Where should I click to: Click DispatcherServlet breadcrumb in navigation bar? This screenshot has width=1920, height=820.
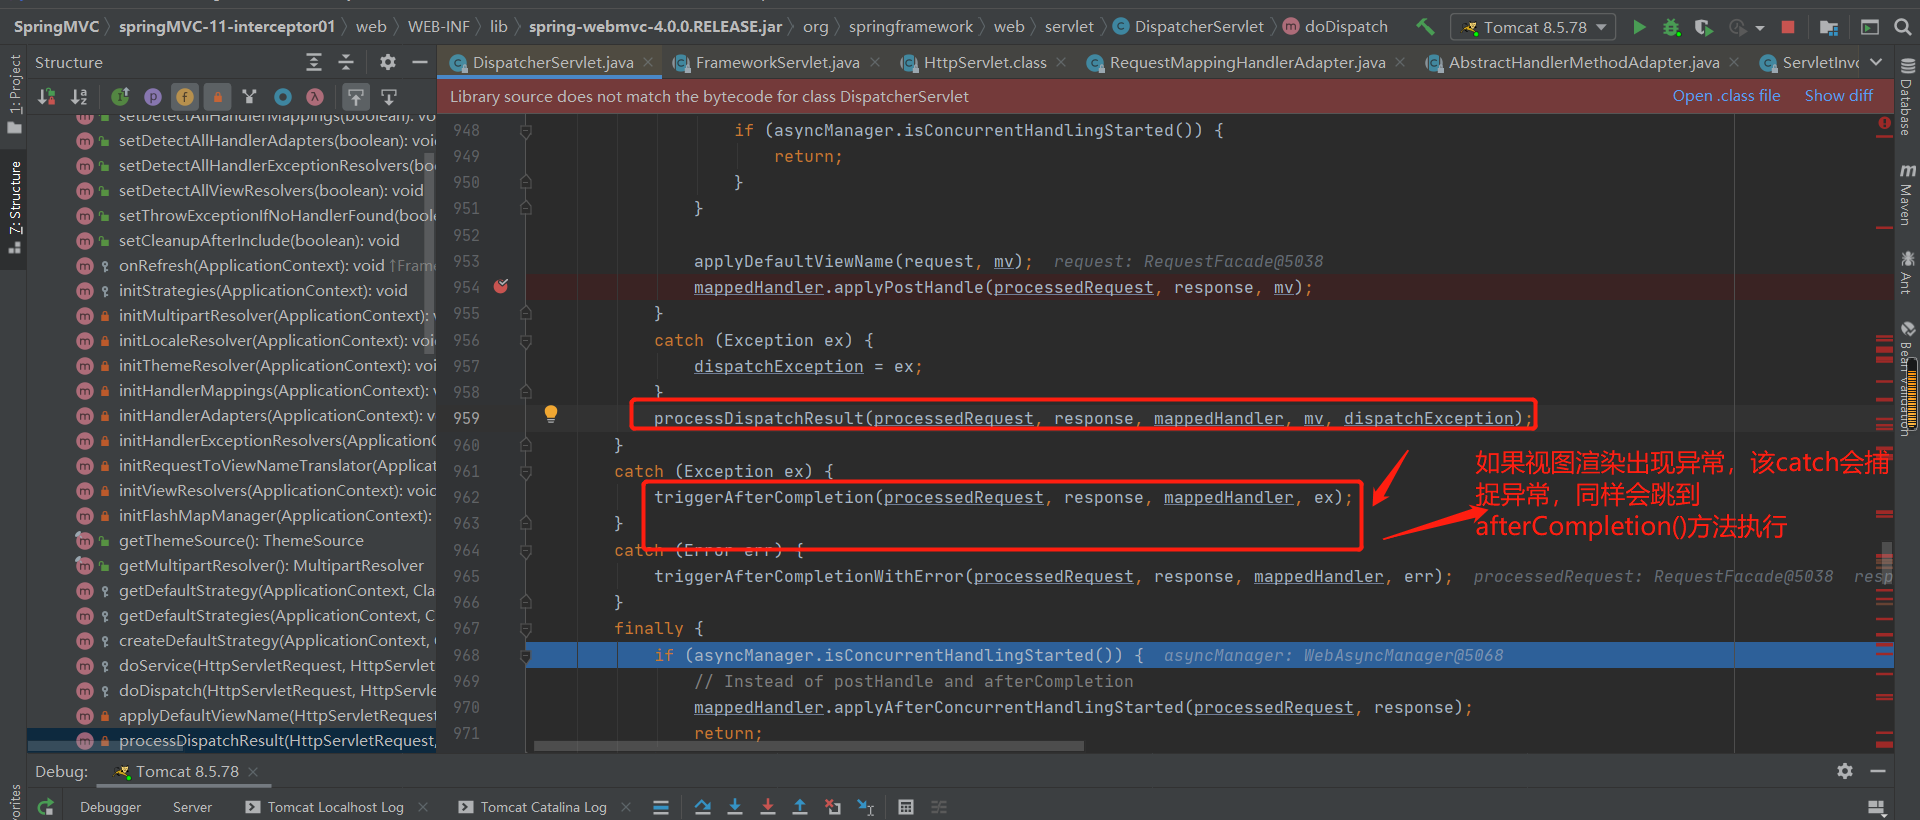(x=1188, y=27)
